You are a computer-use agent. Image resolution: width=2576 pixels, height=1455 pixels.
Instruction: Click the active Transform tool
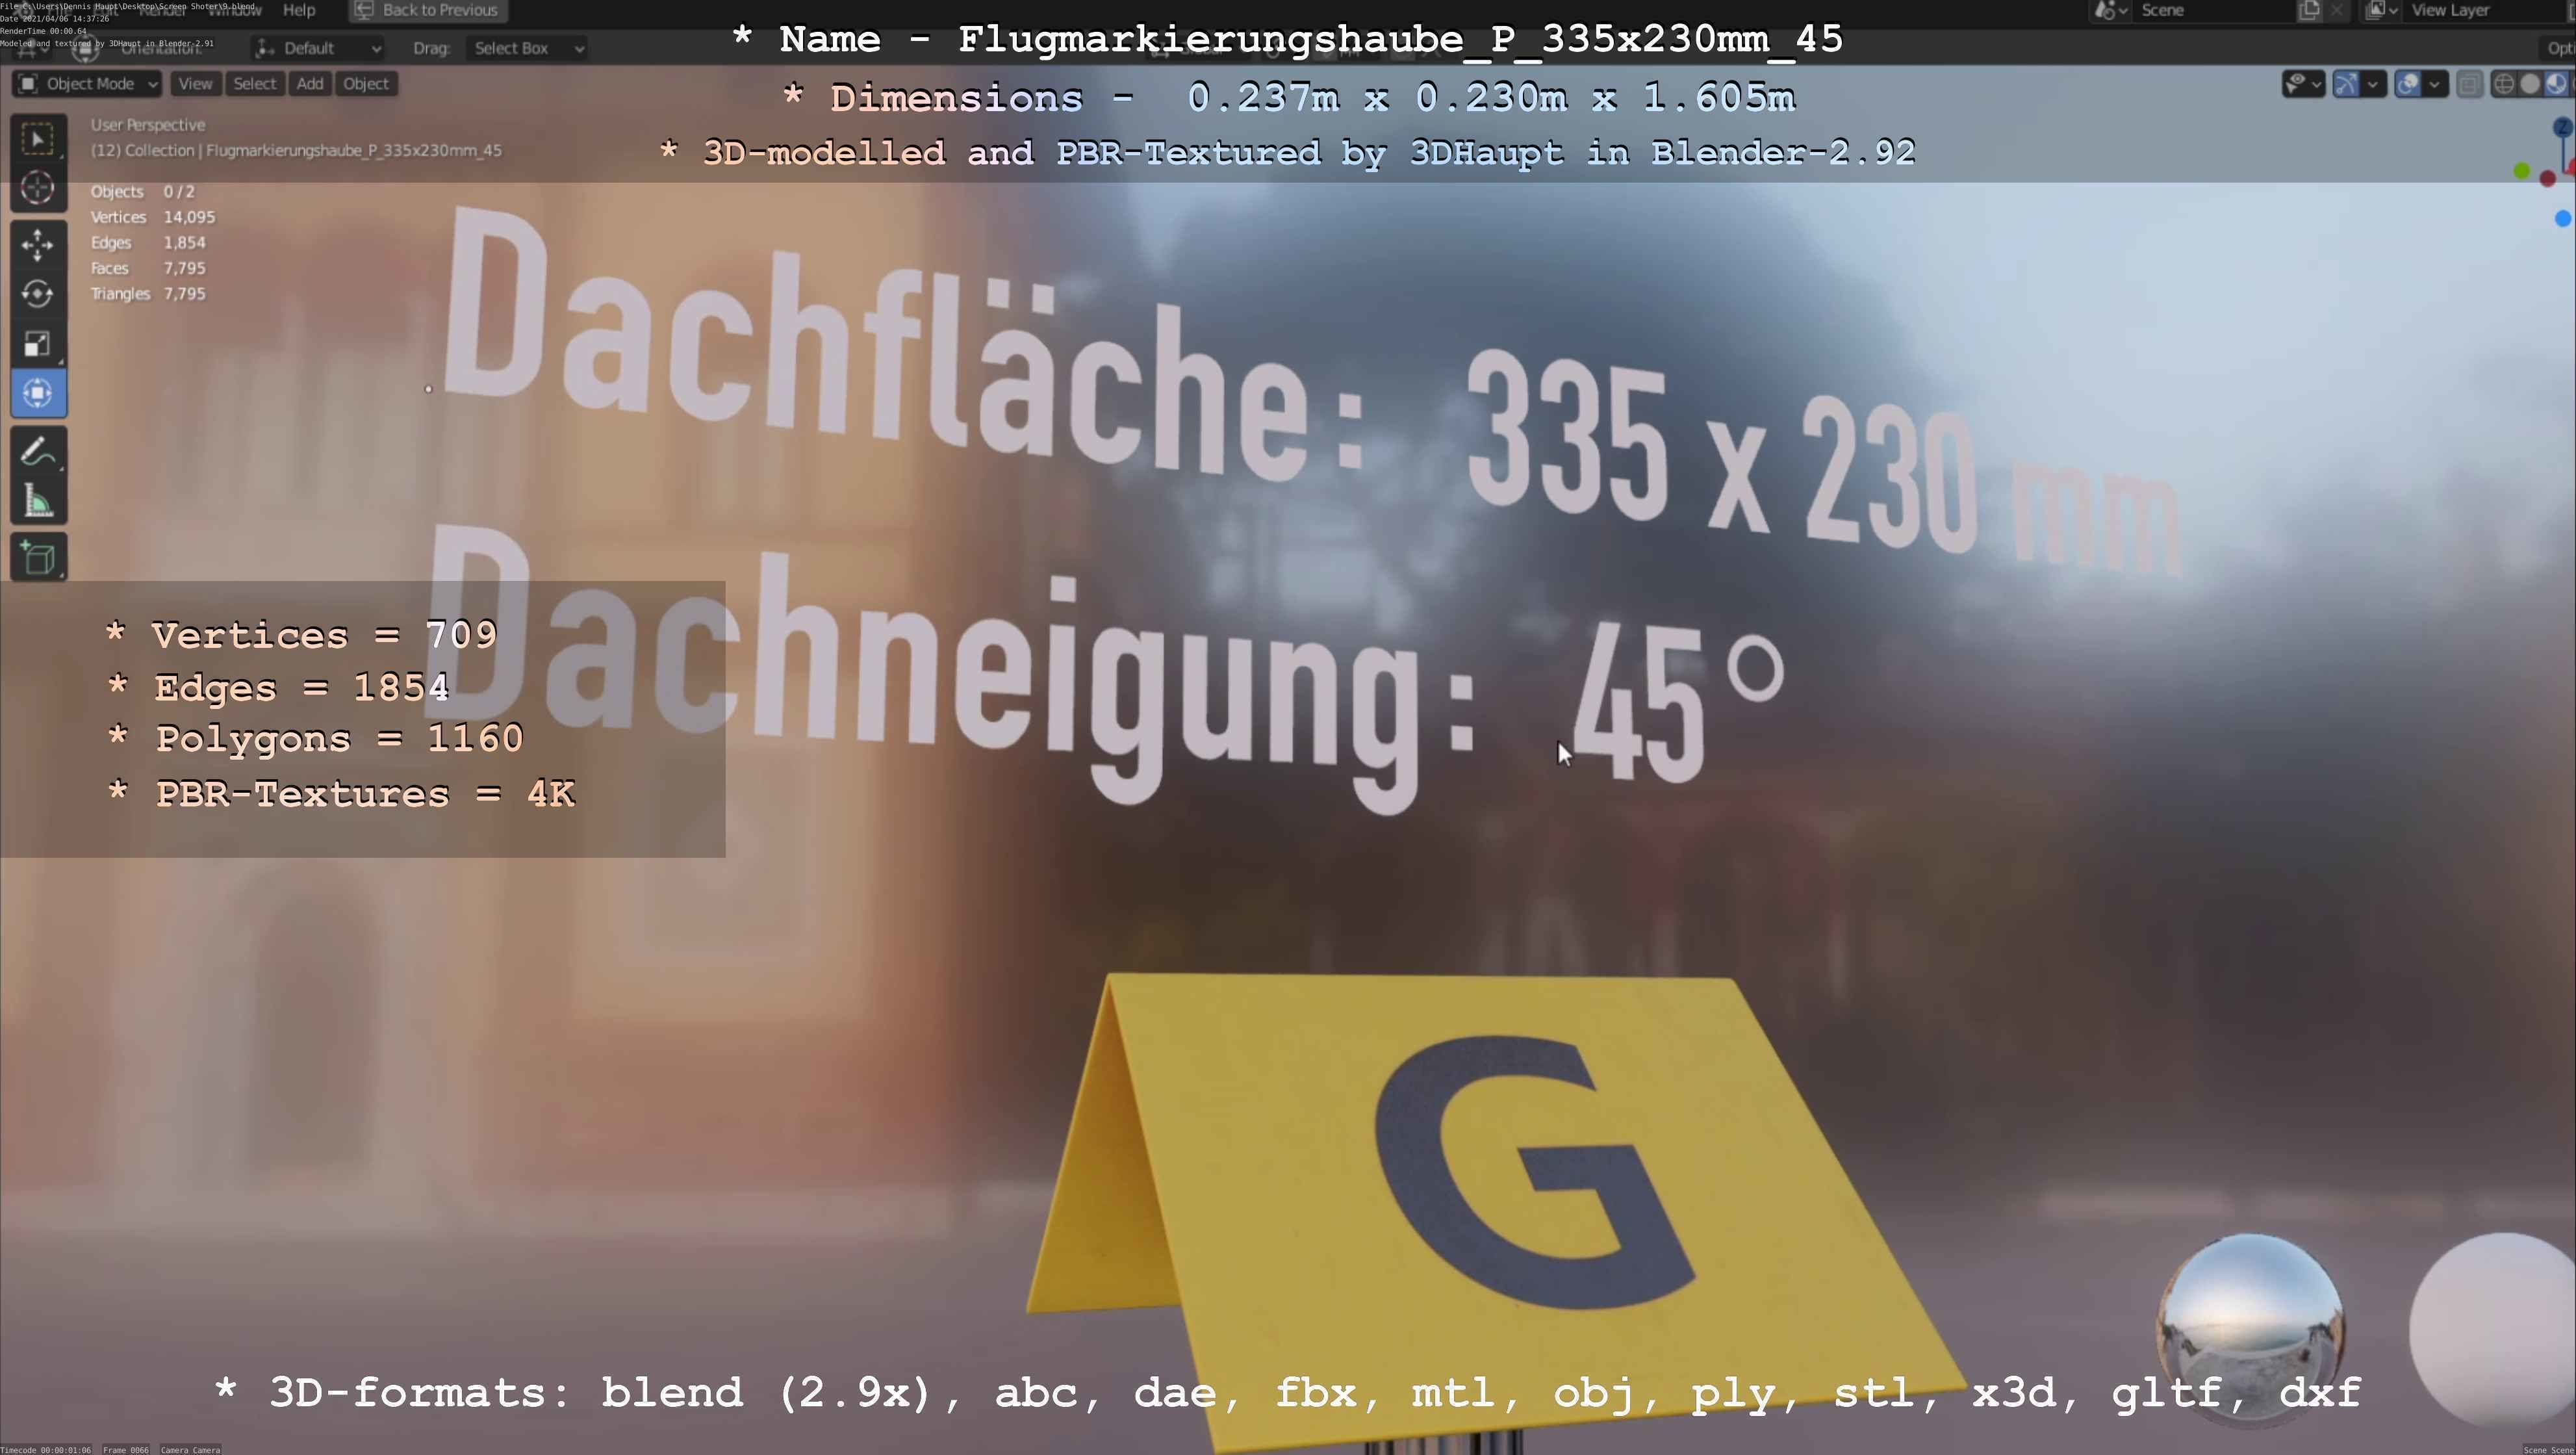38,393
